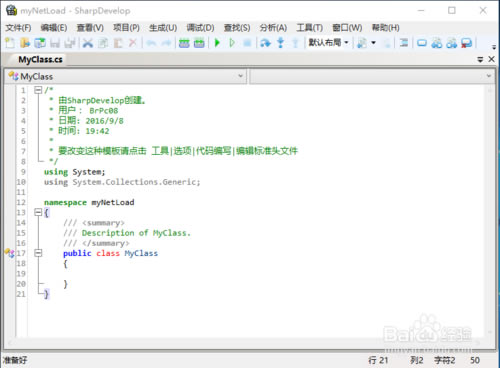Click the class icon in line 17 margin

[x=10, y=253]
